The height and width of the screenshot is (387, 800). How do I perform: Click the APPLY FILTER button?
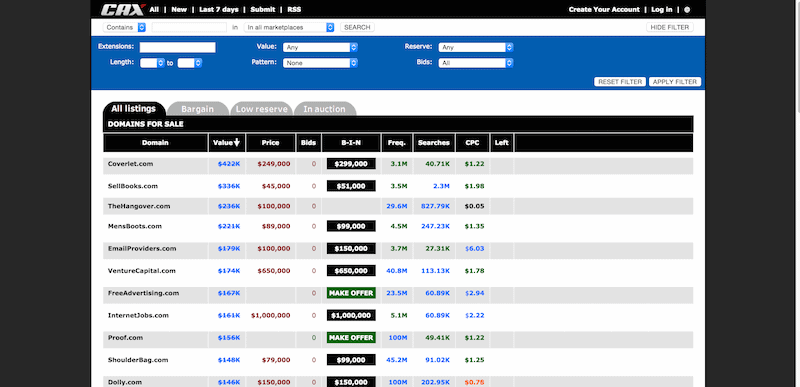[x=675, y=82]
